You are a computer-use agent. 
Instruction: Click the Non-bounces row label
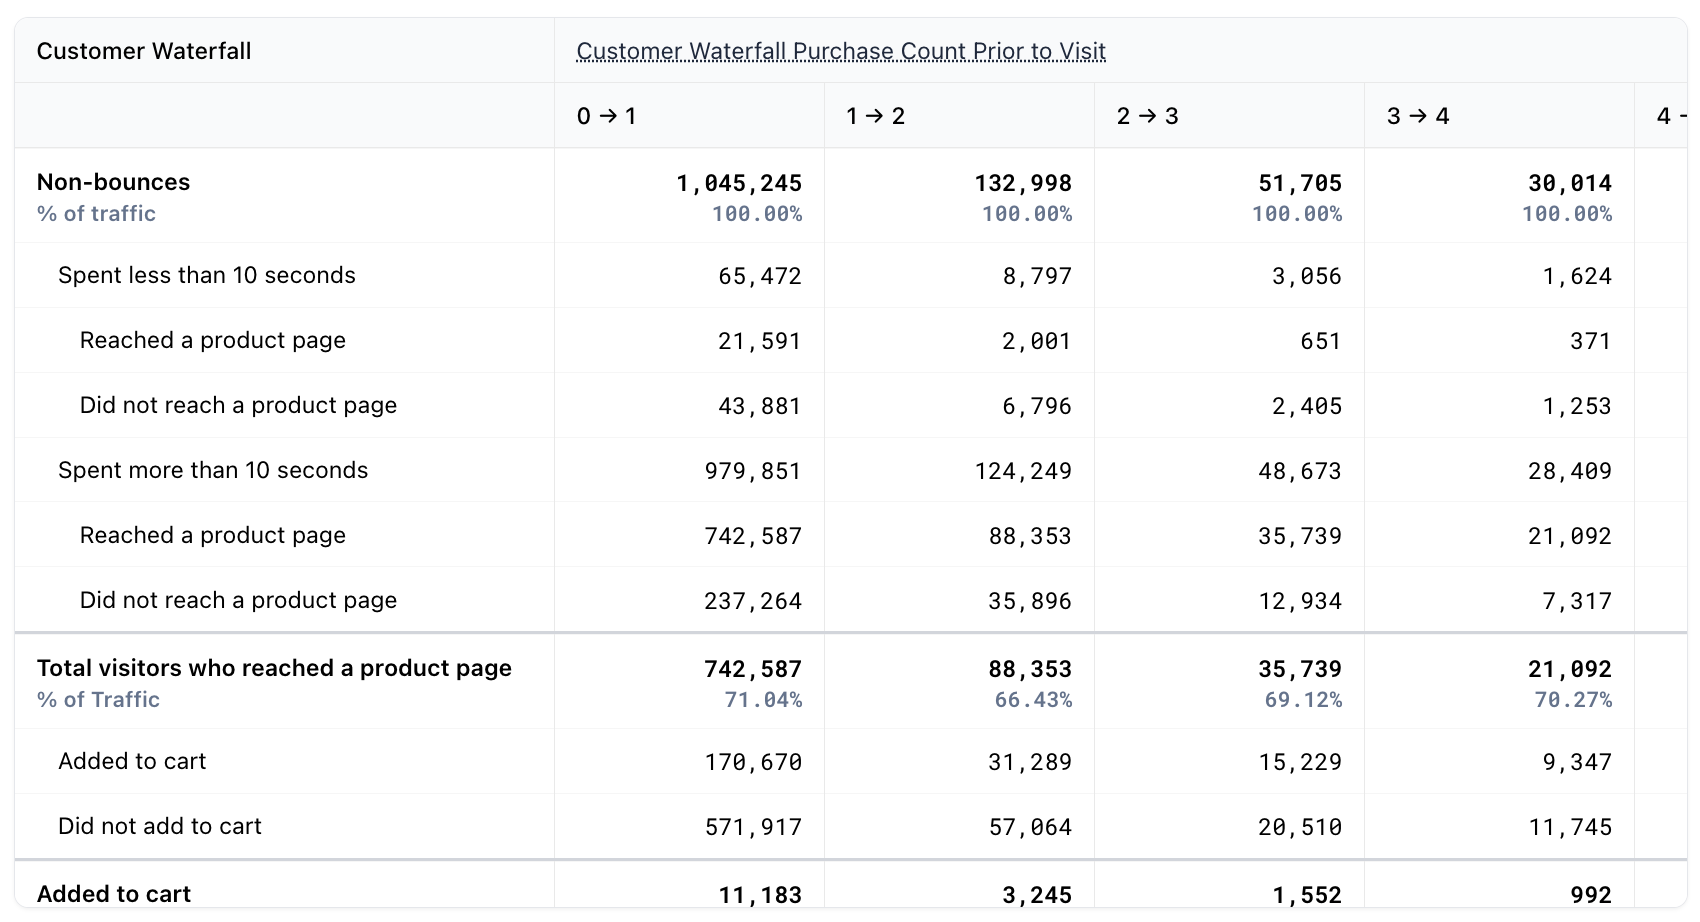point(113,182)
